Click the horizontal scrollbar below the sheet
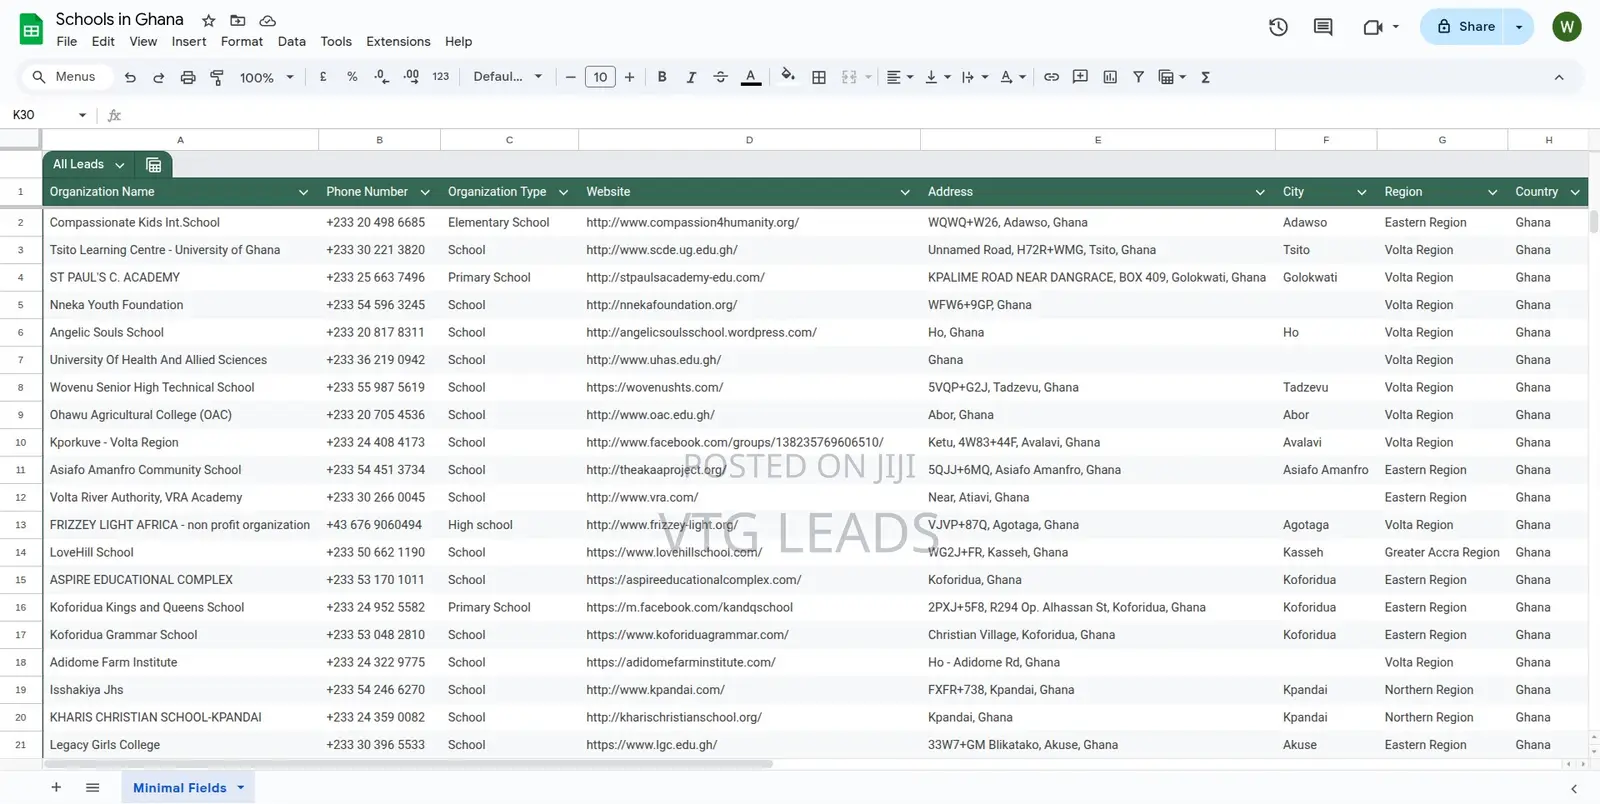Screen dimensions: 1600x804 [408, 764]
